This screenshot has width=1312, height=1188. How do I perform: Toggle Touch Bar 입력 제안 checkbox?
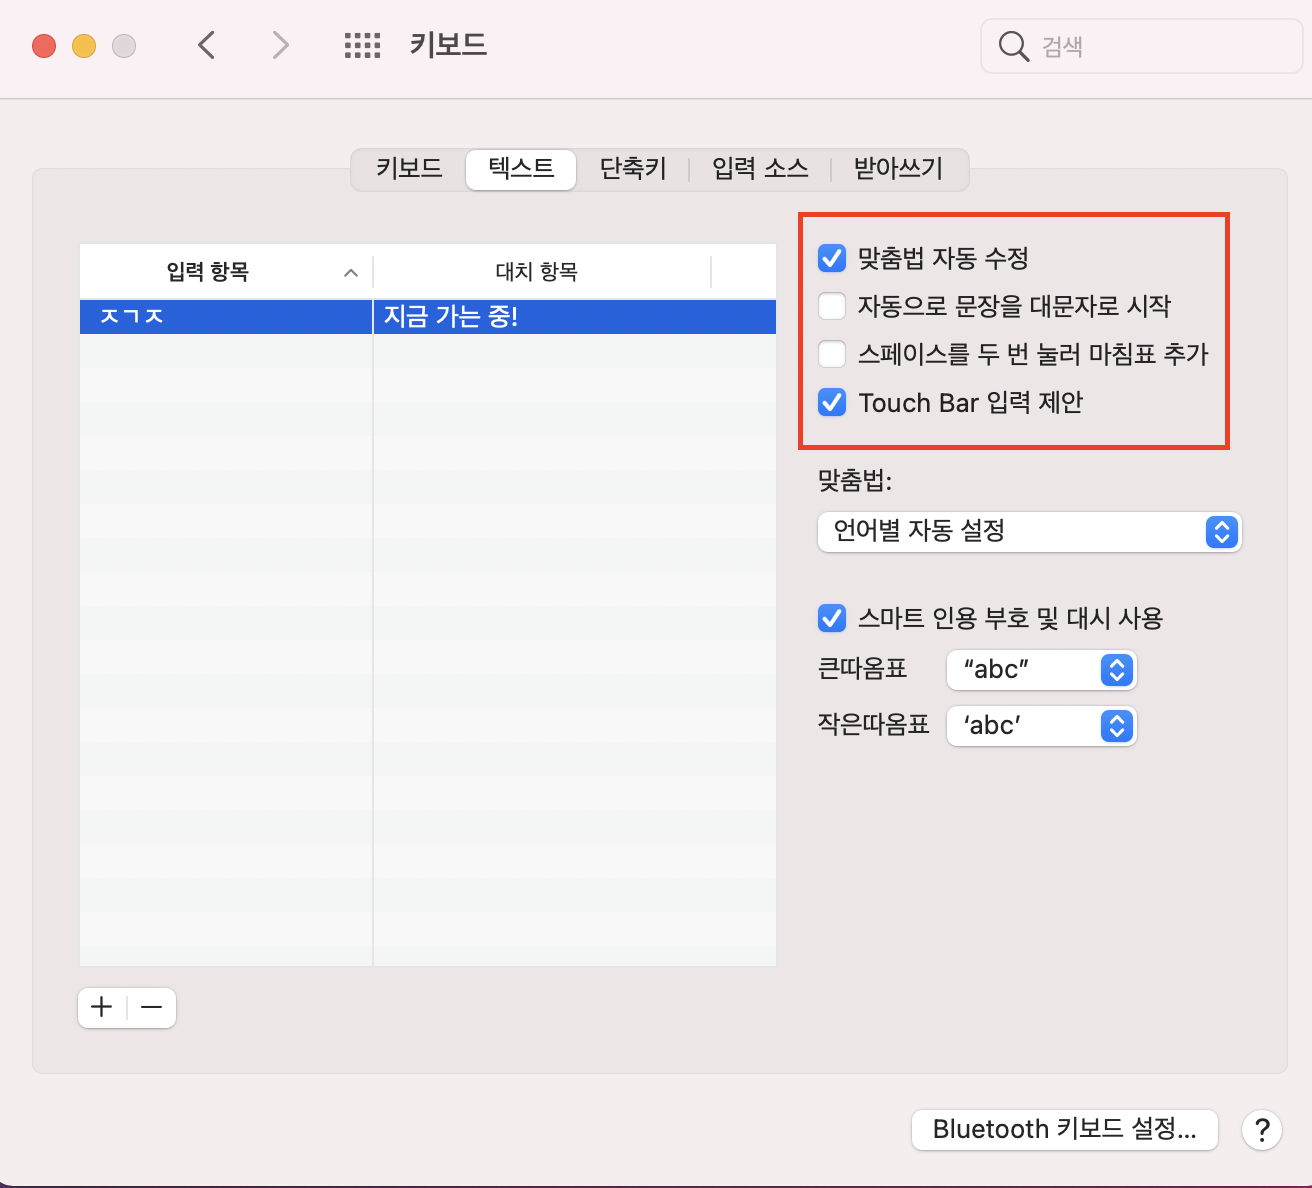[x=832, y=402]
